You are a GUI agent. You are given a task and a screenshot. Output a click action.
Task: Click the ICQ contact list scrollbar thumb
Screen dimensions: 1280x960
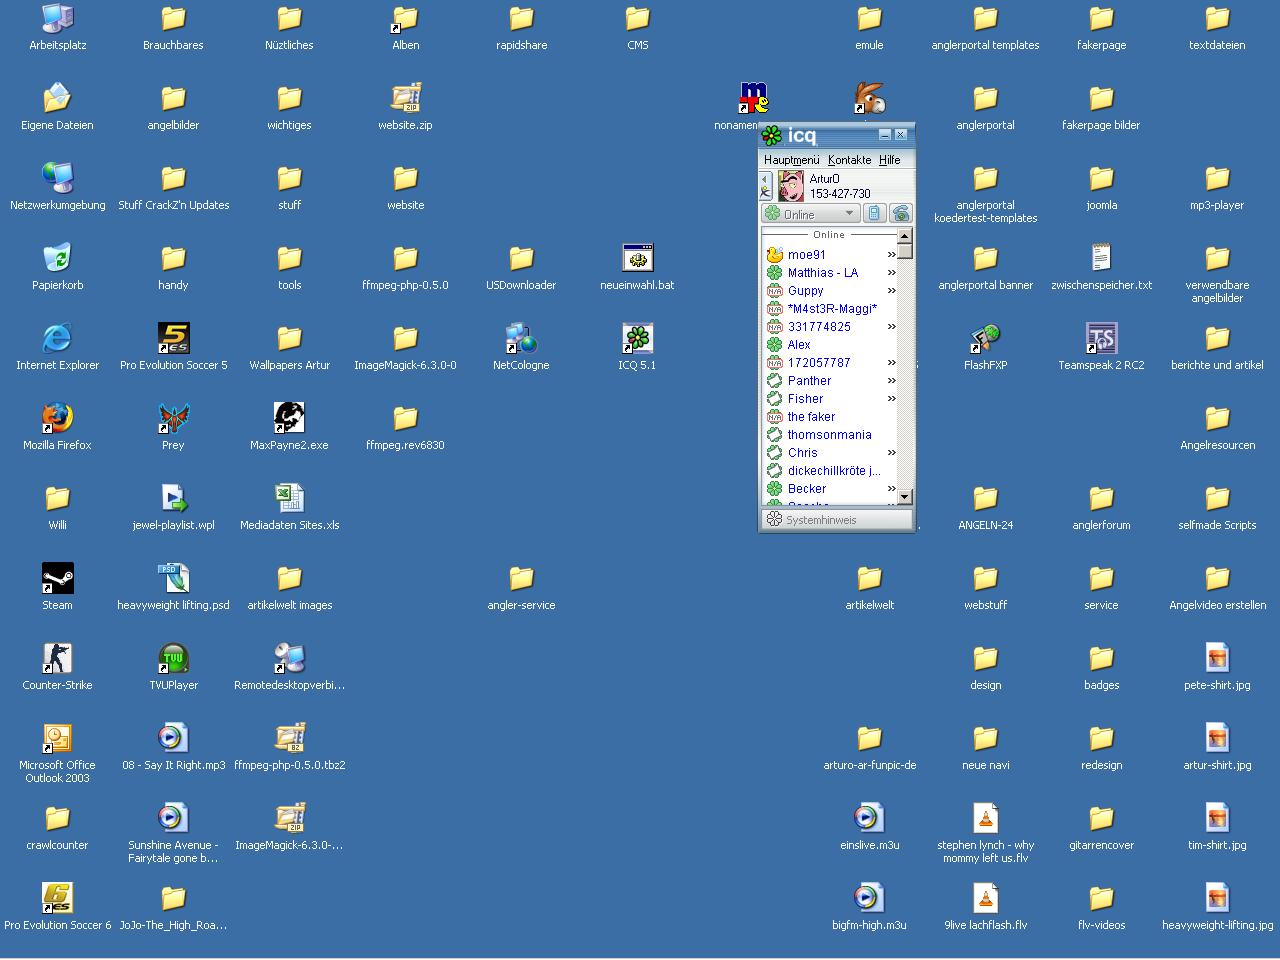(x=905, y=251)
